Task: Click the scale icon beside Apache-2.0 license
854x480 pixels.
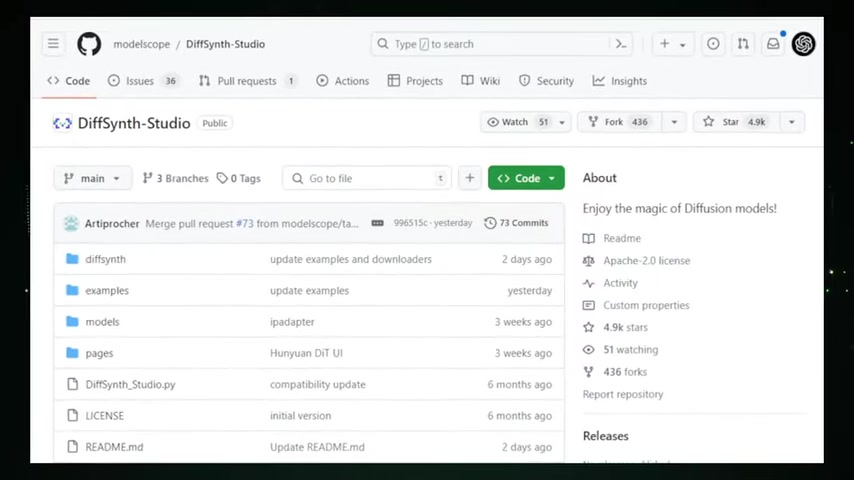Action: [x=589, y=260]
